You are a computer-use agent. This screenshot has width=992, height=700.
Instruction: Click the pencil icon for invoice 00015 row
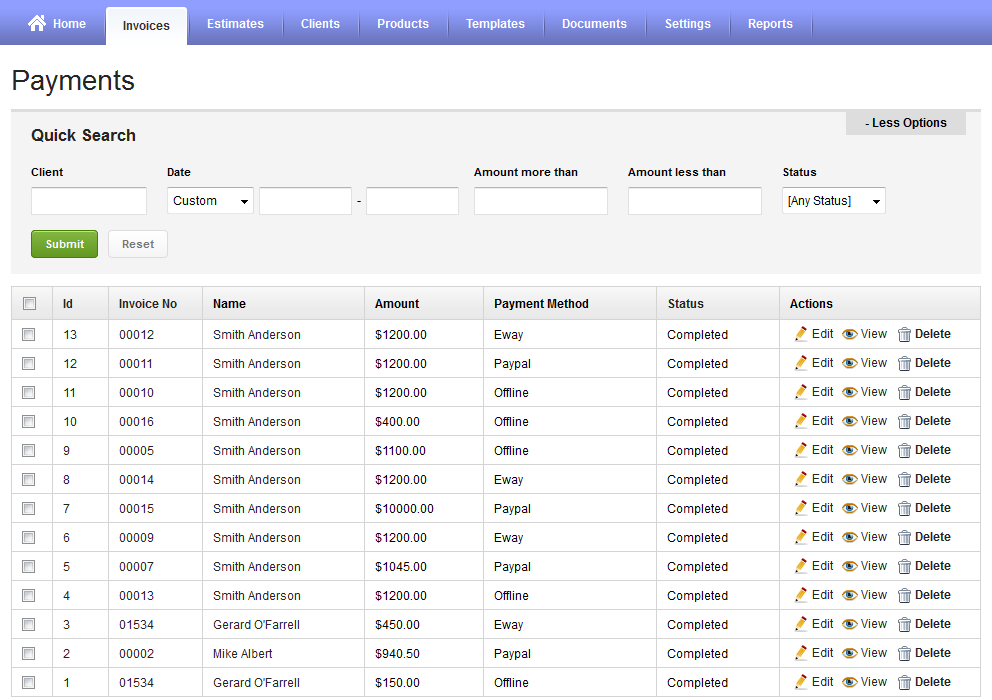point(800,508)
